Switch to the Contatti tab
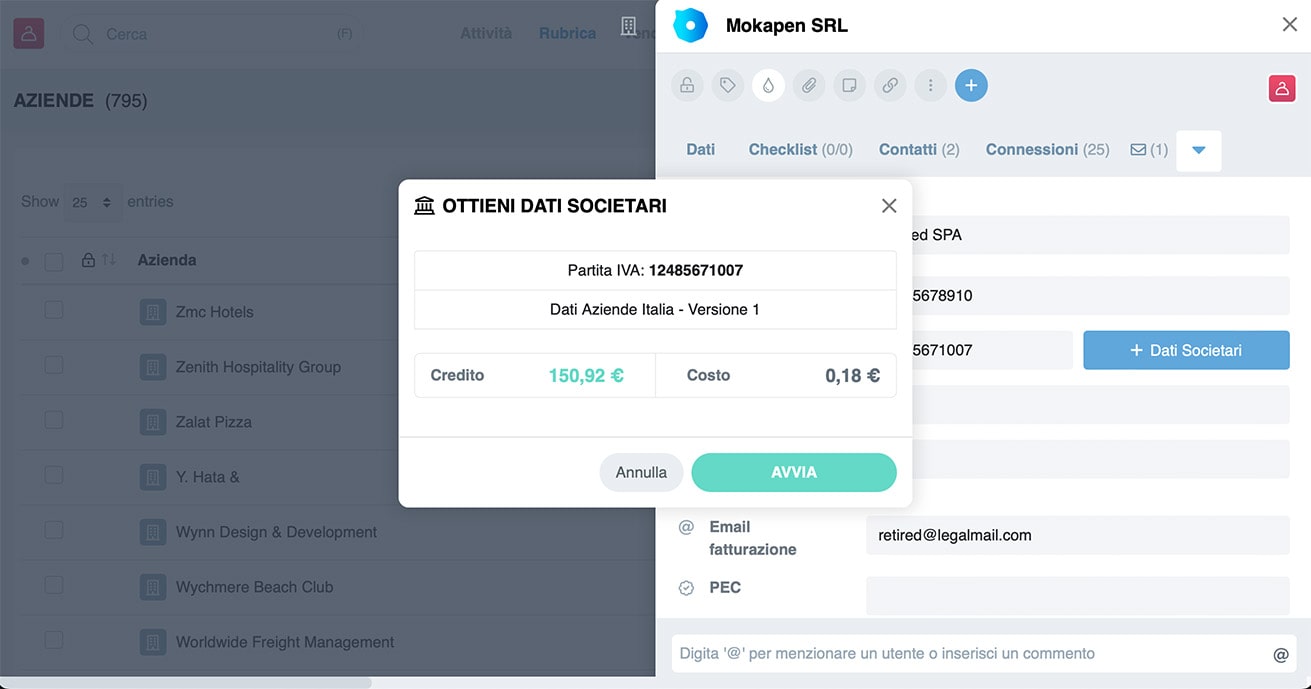The image size is (1311, 689). (918, 150)
